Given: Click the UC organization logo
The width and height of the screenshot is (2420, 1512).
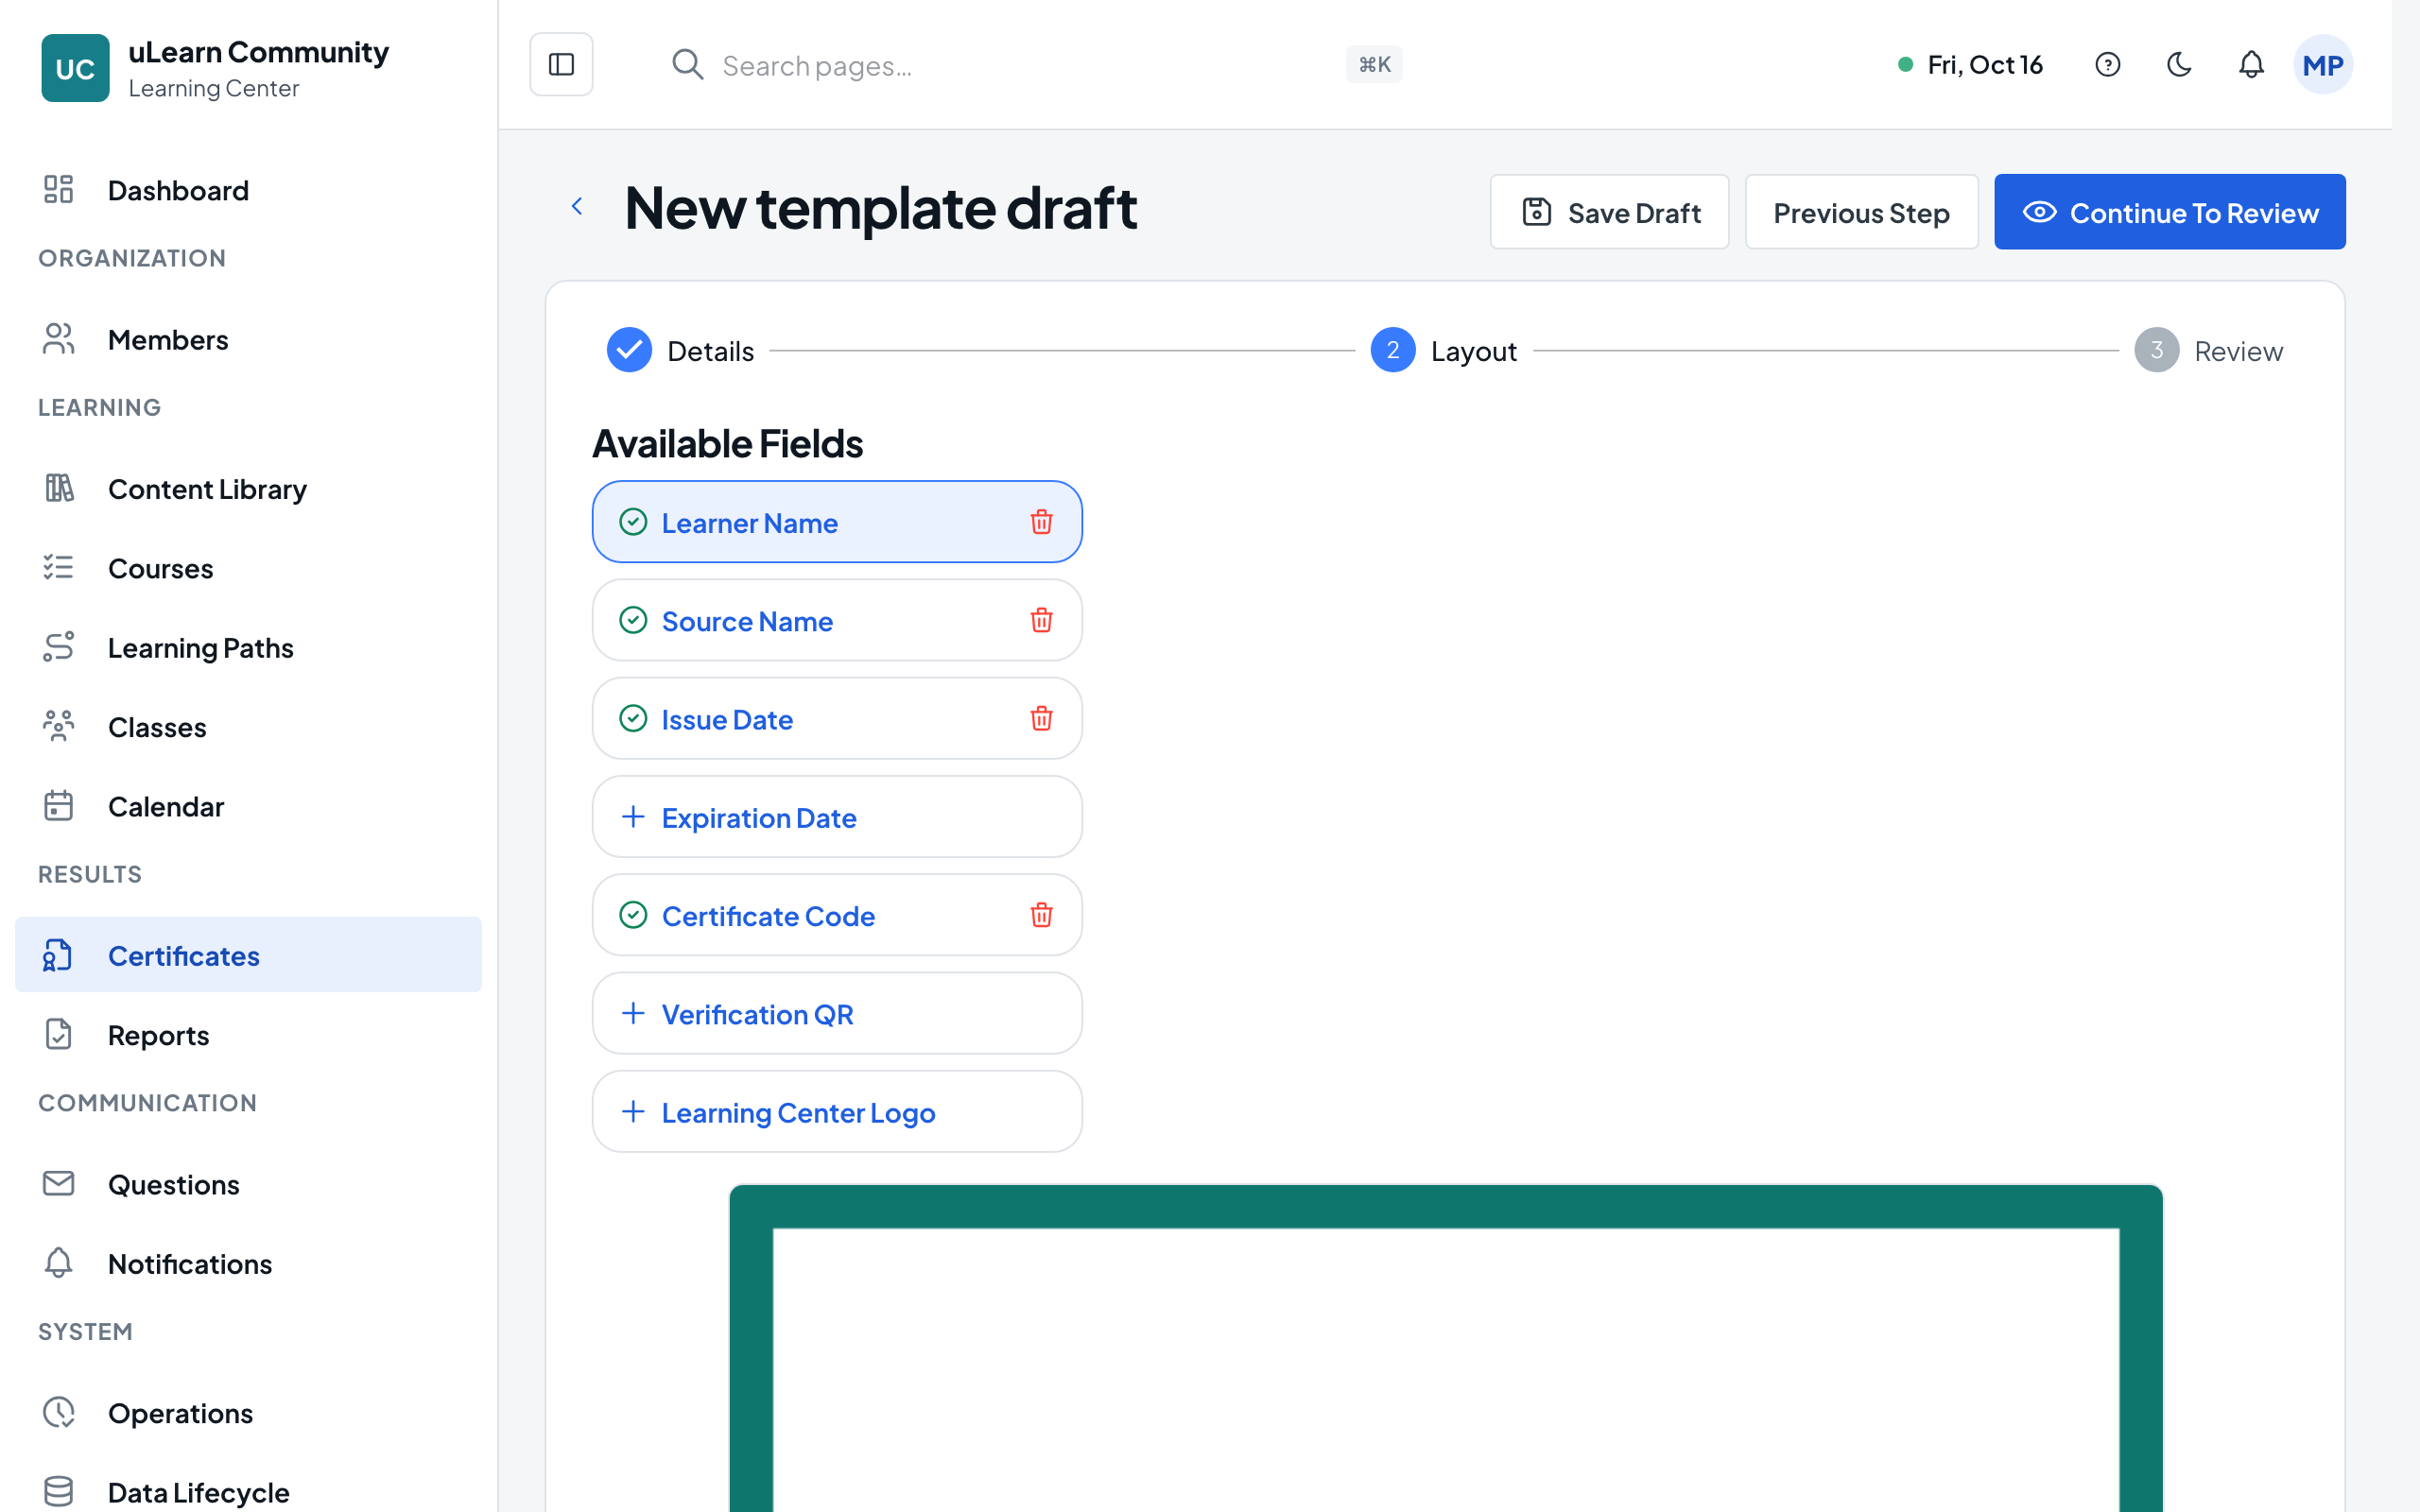Looking at the screenshot, I should [75, 68].
